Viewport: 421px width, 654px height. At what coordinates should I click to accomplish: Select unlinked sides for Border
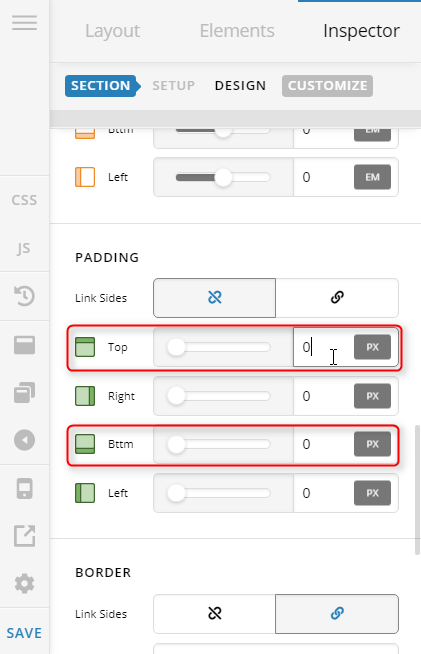point(214,614)
